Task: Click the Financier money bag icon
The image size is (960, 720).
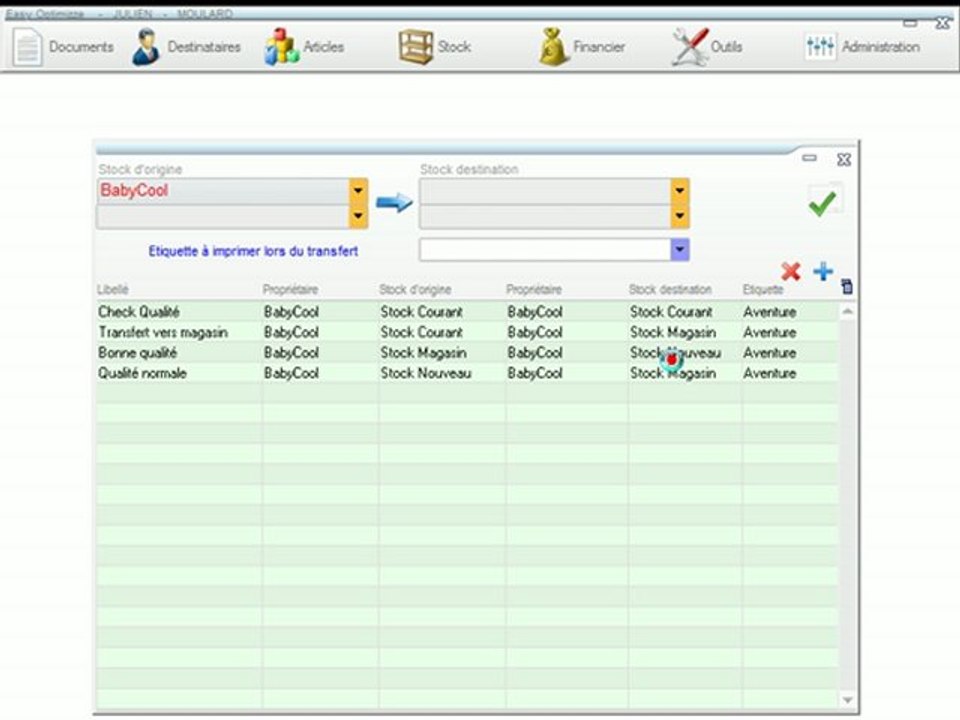Action: tap(553, 47)
